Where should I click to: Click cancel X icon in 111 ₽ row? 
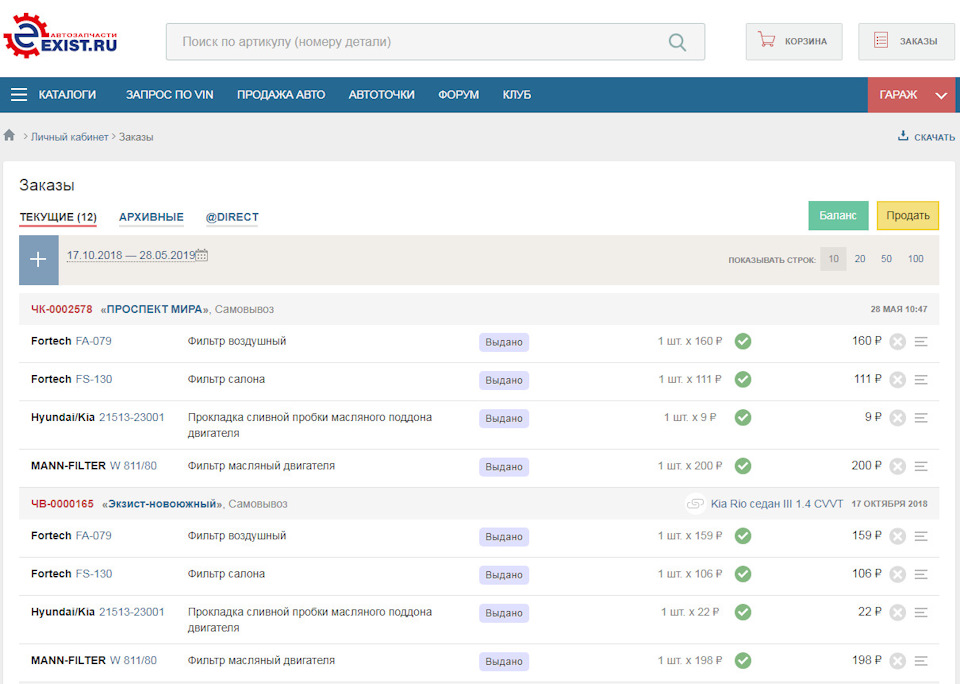[898, 380]
